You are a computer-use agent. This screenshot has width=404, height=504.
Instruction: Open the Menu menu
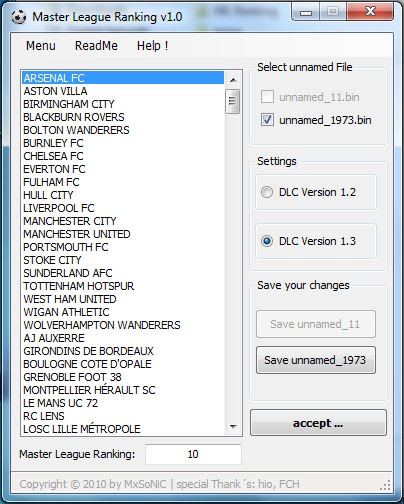[x=41, y=46]
